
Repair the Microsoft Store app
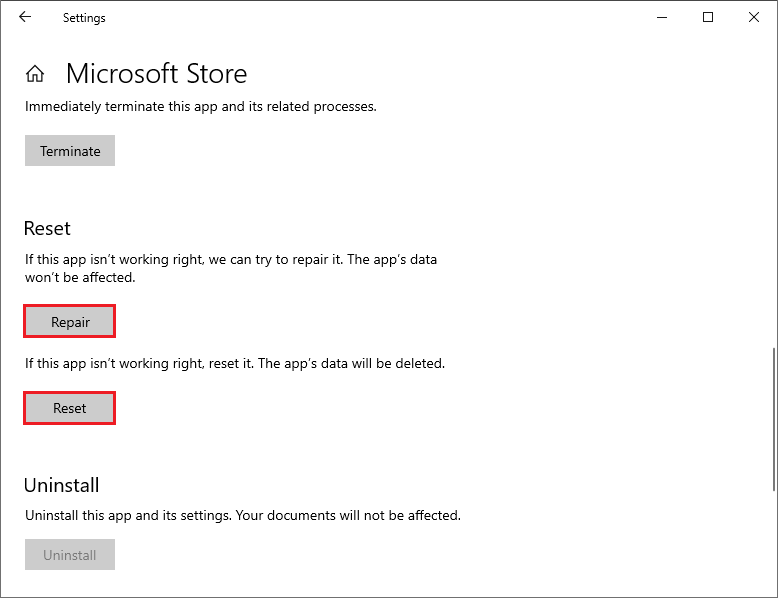[x=70, y=322]
